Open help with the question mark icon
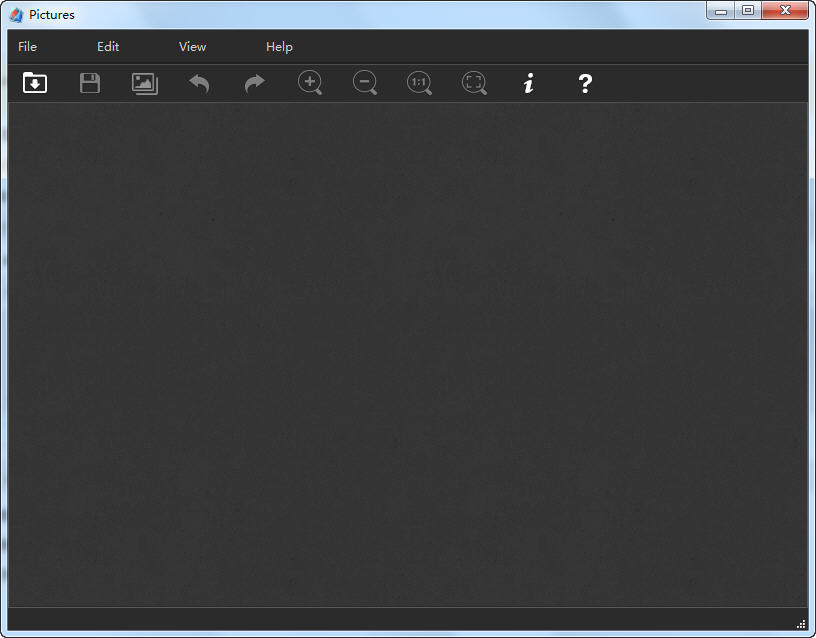The height and width of the screenshot is (638, 816). coord(585,83)
